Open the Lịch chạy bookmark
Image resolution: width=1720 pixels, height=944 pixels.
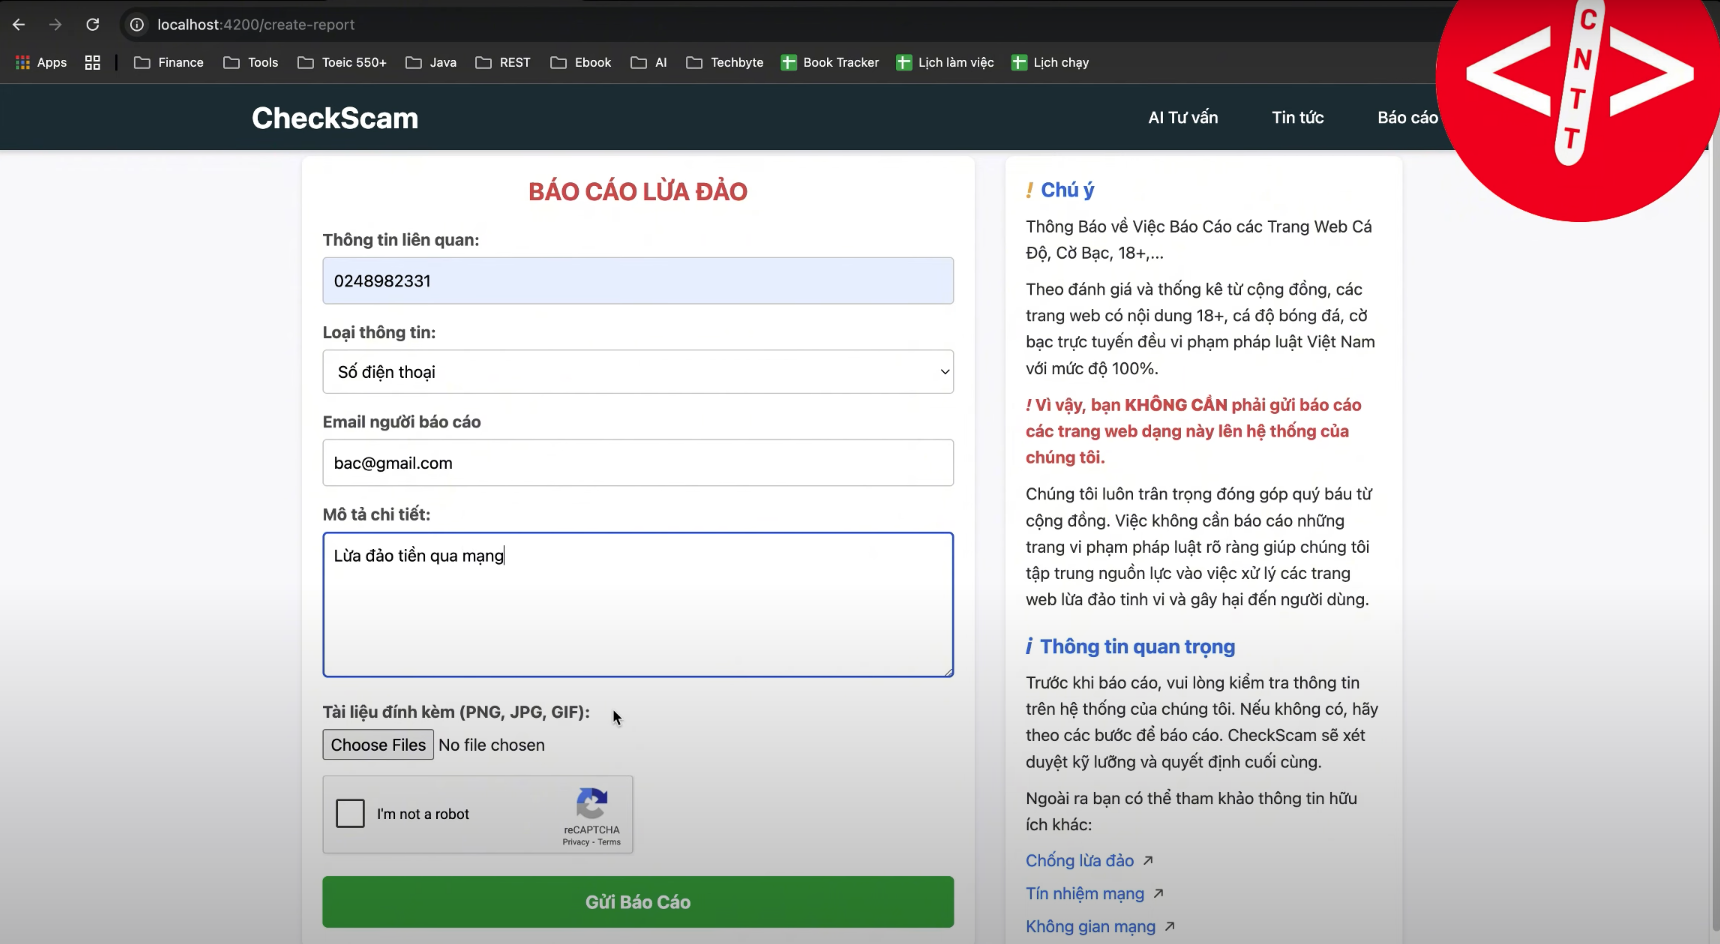click(1050, 62)
